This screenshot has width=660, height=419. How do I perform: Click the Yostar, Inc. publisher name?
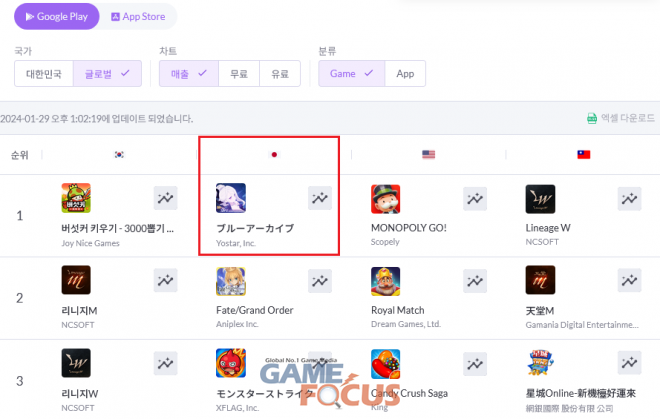click(x=236, y=243)
